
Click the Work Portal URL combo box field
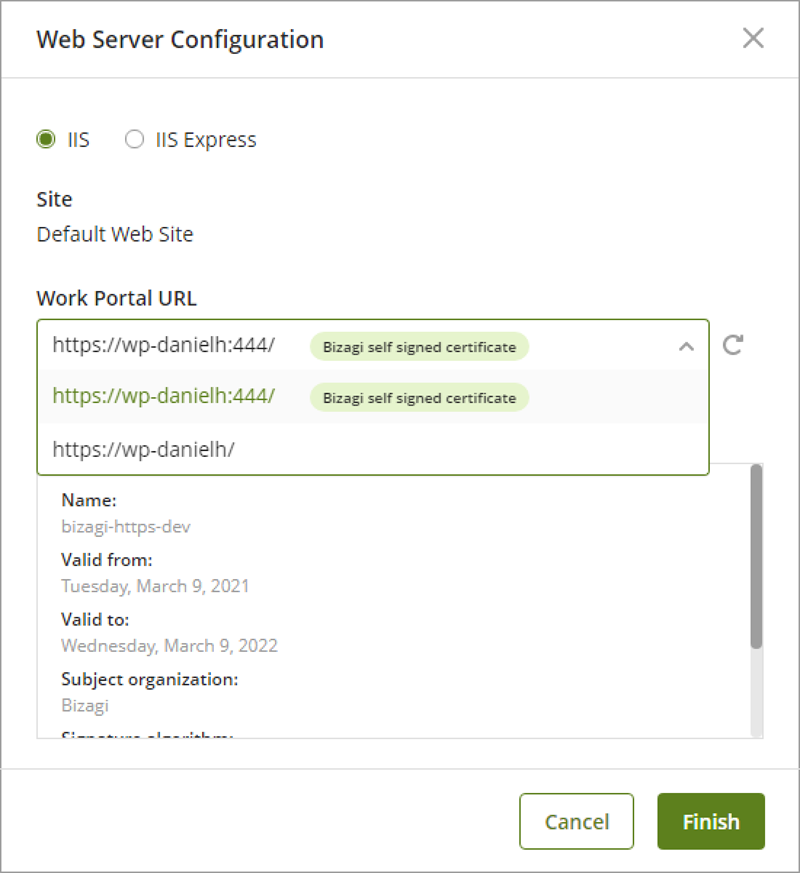click(x=373, y=345)
